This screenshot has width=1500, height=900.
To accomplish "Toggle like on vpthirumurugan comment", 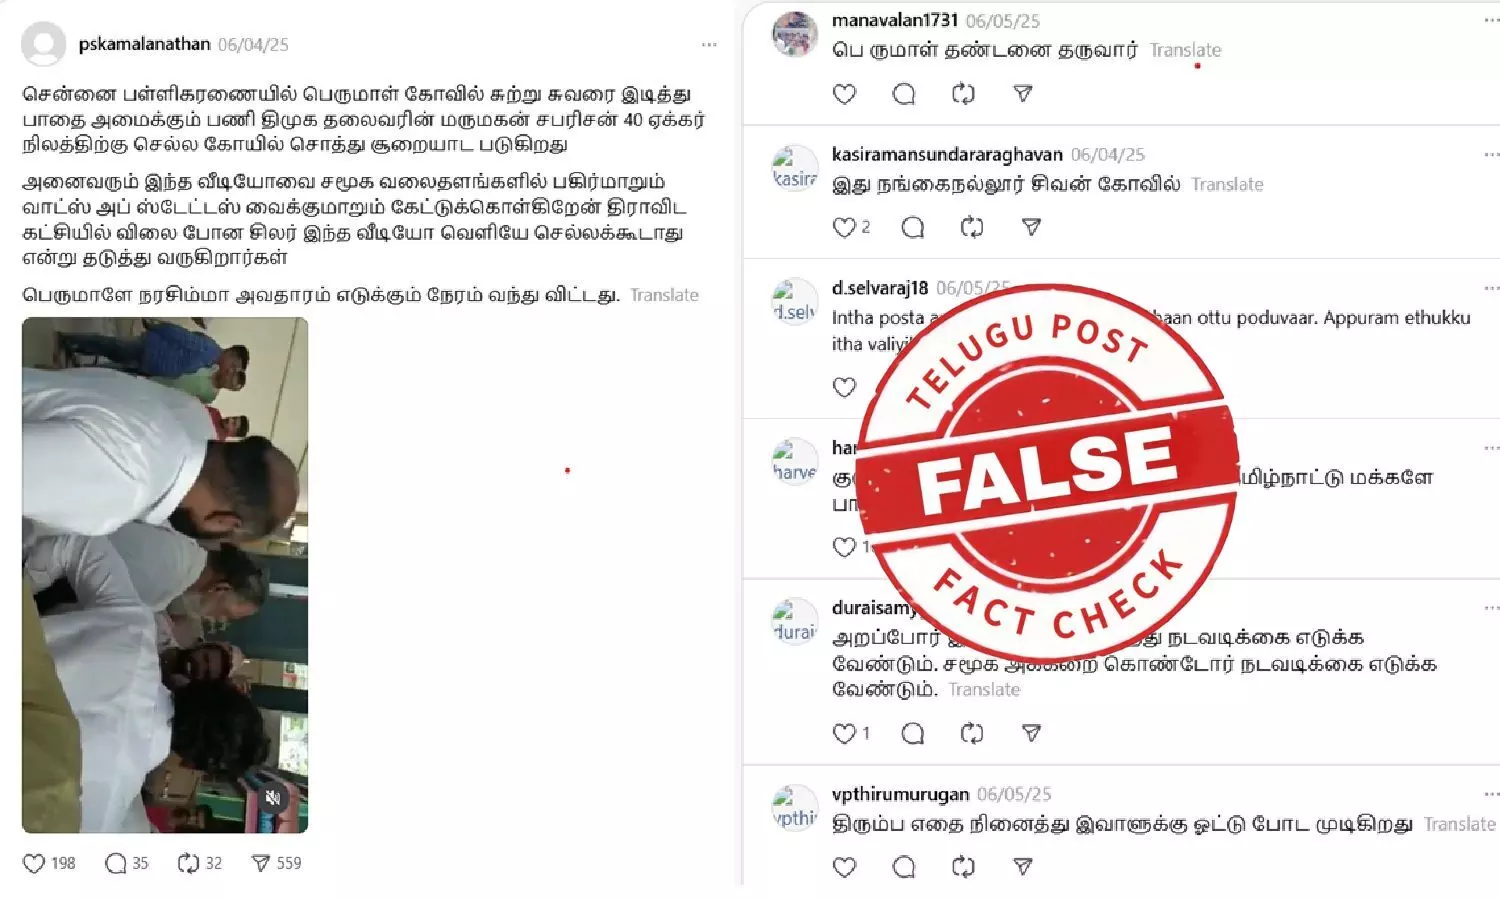I will pyautogui.click(x=845, y=867).
